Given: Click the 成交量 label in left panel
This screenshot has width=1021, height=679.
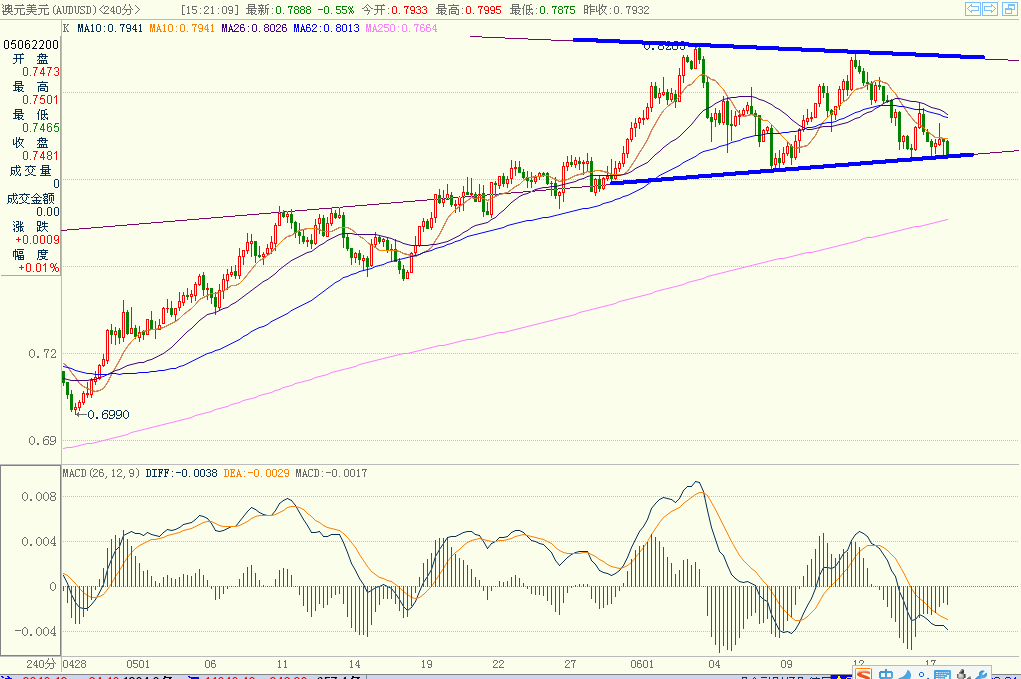Looking at the screenshot, I should coord(30,171).
